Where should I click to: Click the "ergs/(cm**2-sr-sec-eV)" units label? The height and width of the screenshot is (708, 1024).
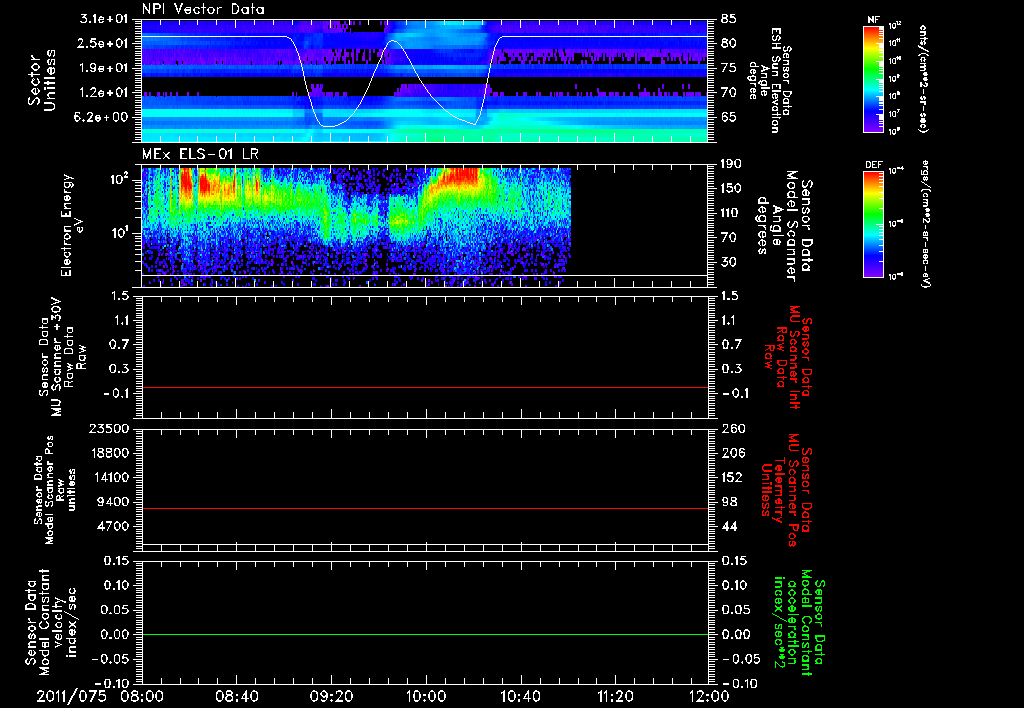[x=925, y=224]
